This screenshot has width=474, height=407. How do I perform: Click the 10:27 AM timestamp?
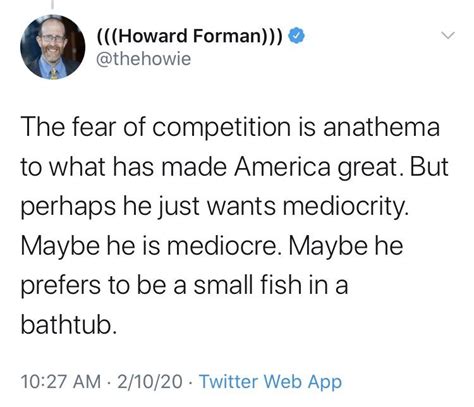(x=60, y=381)
